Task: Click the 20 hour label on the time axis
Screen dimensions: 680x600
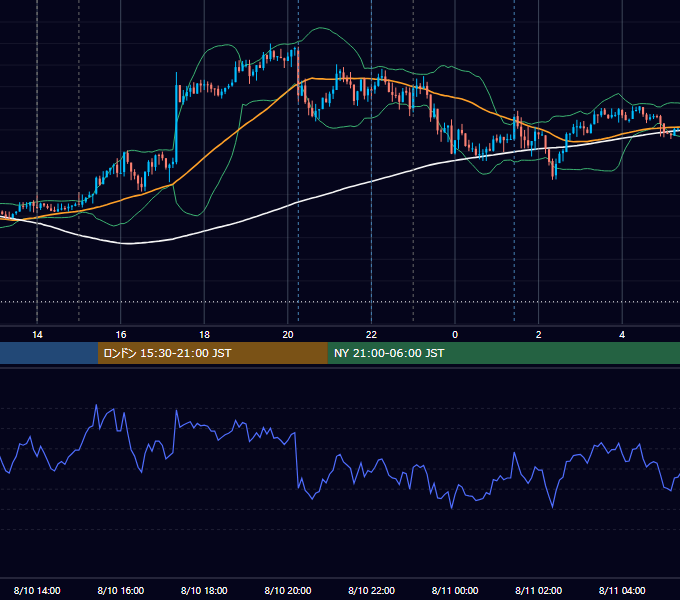Action: pos(288,335)
